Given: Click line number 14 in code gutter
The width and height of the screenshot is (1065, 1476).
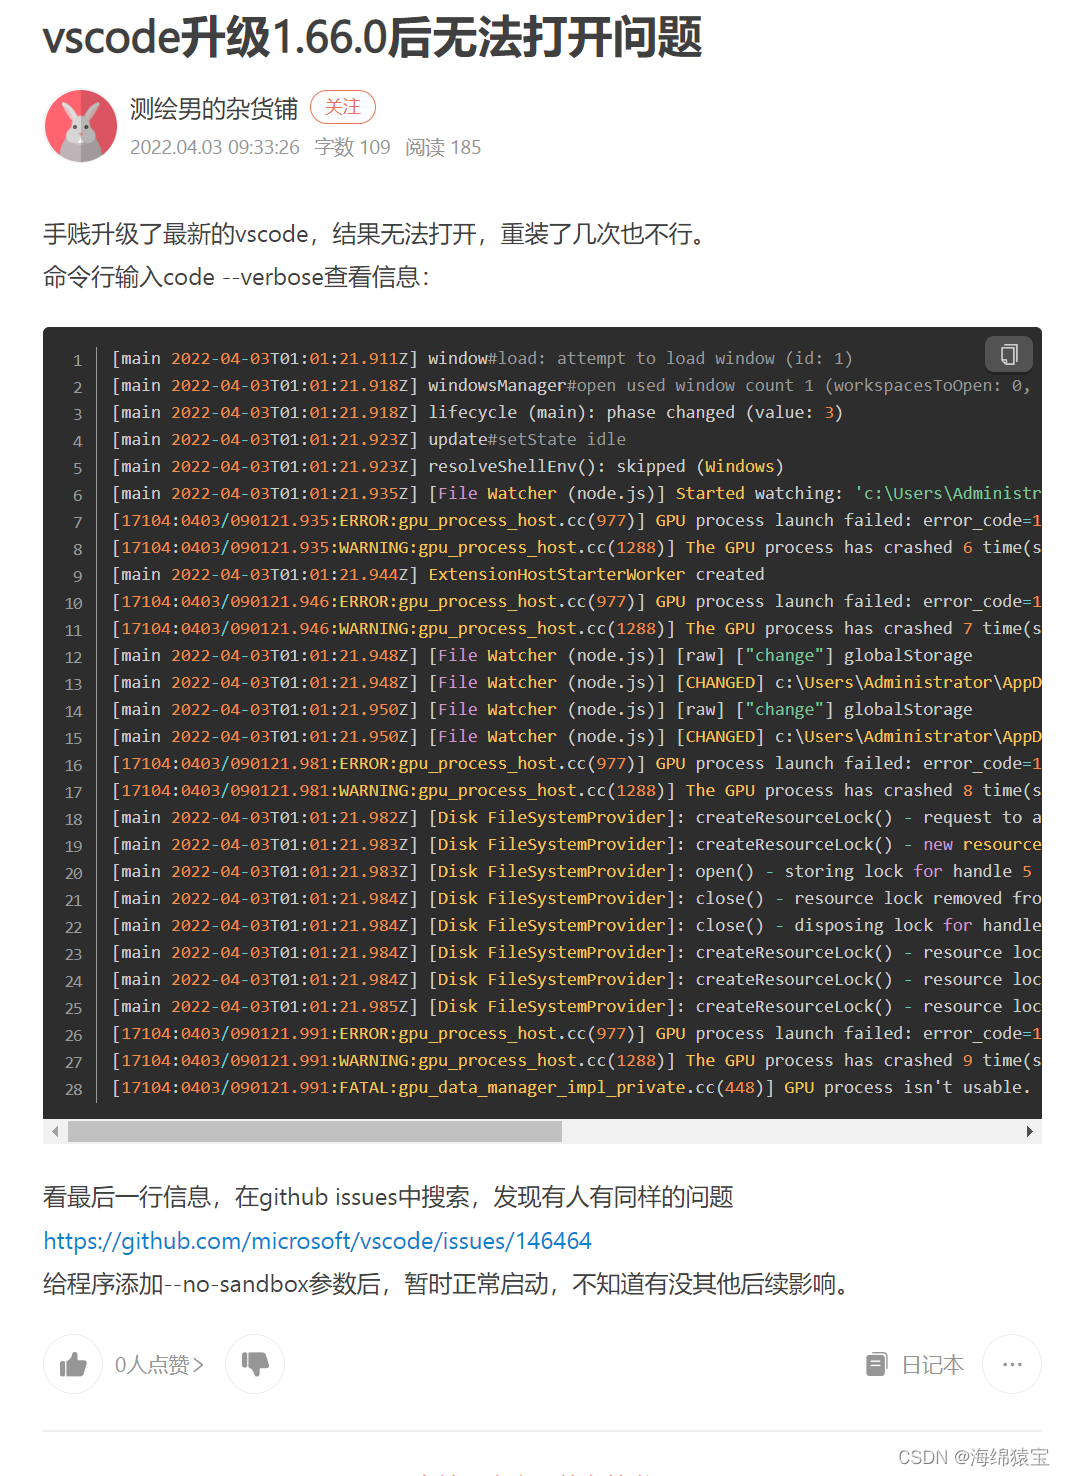Looking at the screenshot, I should (x=73, y=711).
